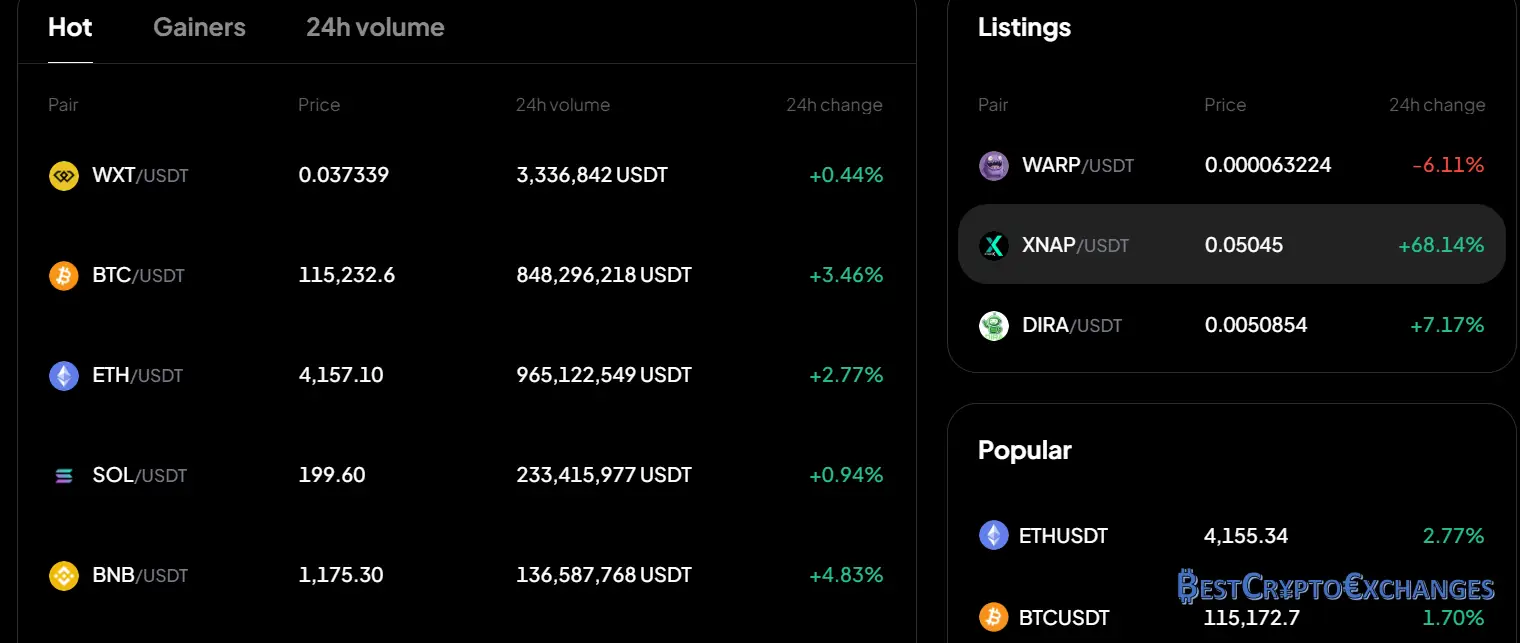Click the ETHUSDT popular pair name
Viewport: 1520px width, 643px height.
point(1063,536)
